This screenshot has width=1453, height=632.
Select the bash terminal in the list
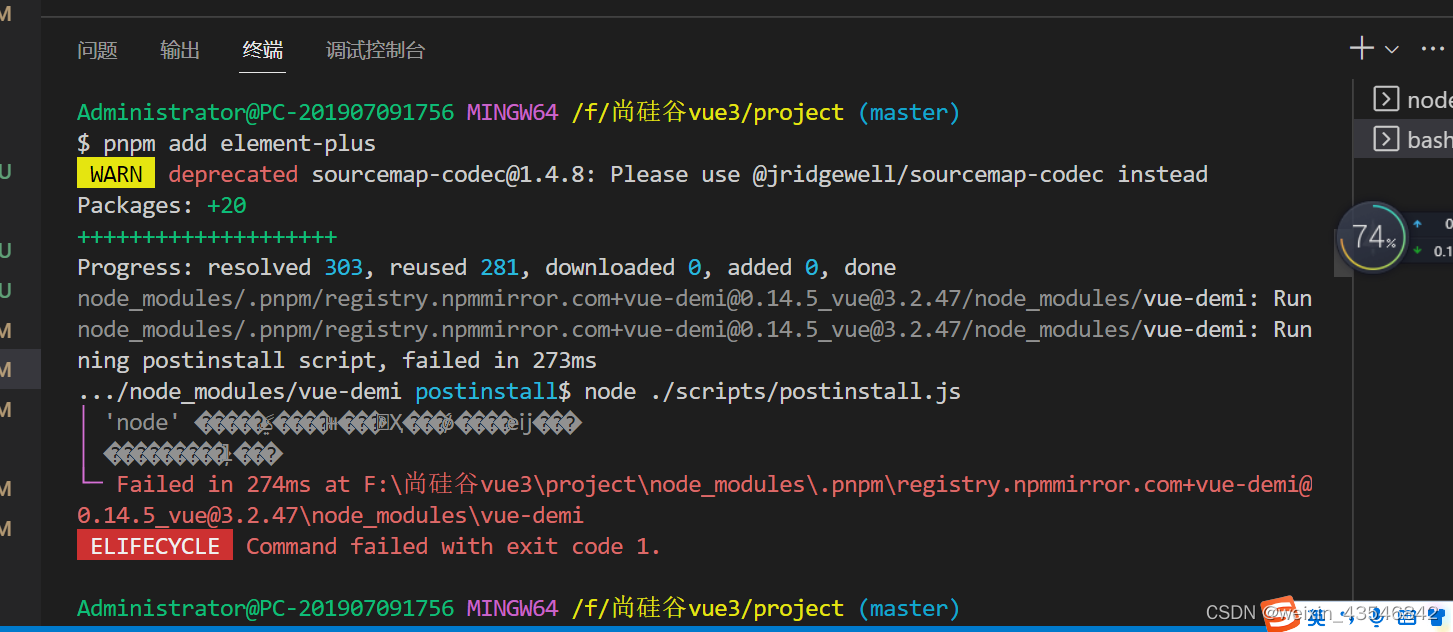(1403, 139)
